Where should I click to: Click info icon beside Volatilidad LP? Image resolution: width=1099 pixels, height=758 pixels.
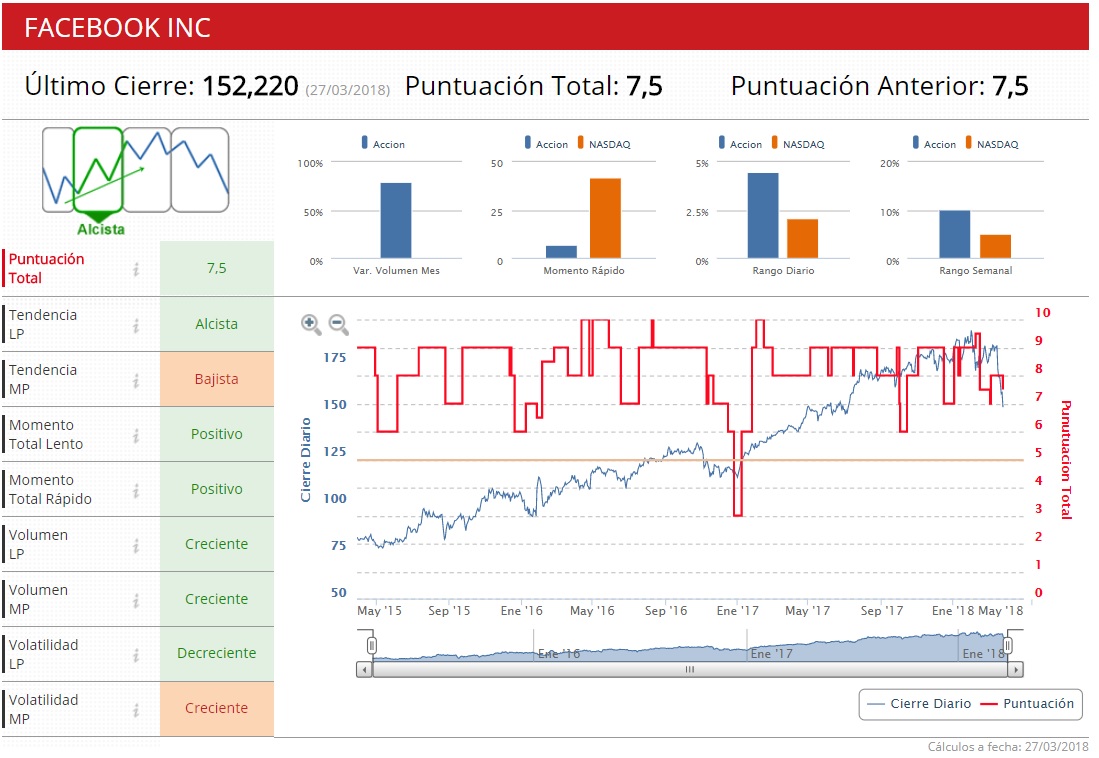coord(136,656)
